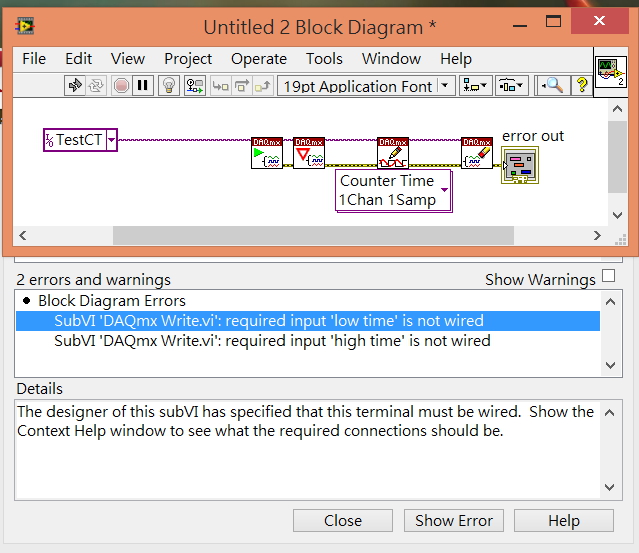The width and height of the screenshot is (639, 553).
Task: Select the DAQmx Start Task node
Action: pyautogui.click(x=267, y=153)
